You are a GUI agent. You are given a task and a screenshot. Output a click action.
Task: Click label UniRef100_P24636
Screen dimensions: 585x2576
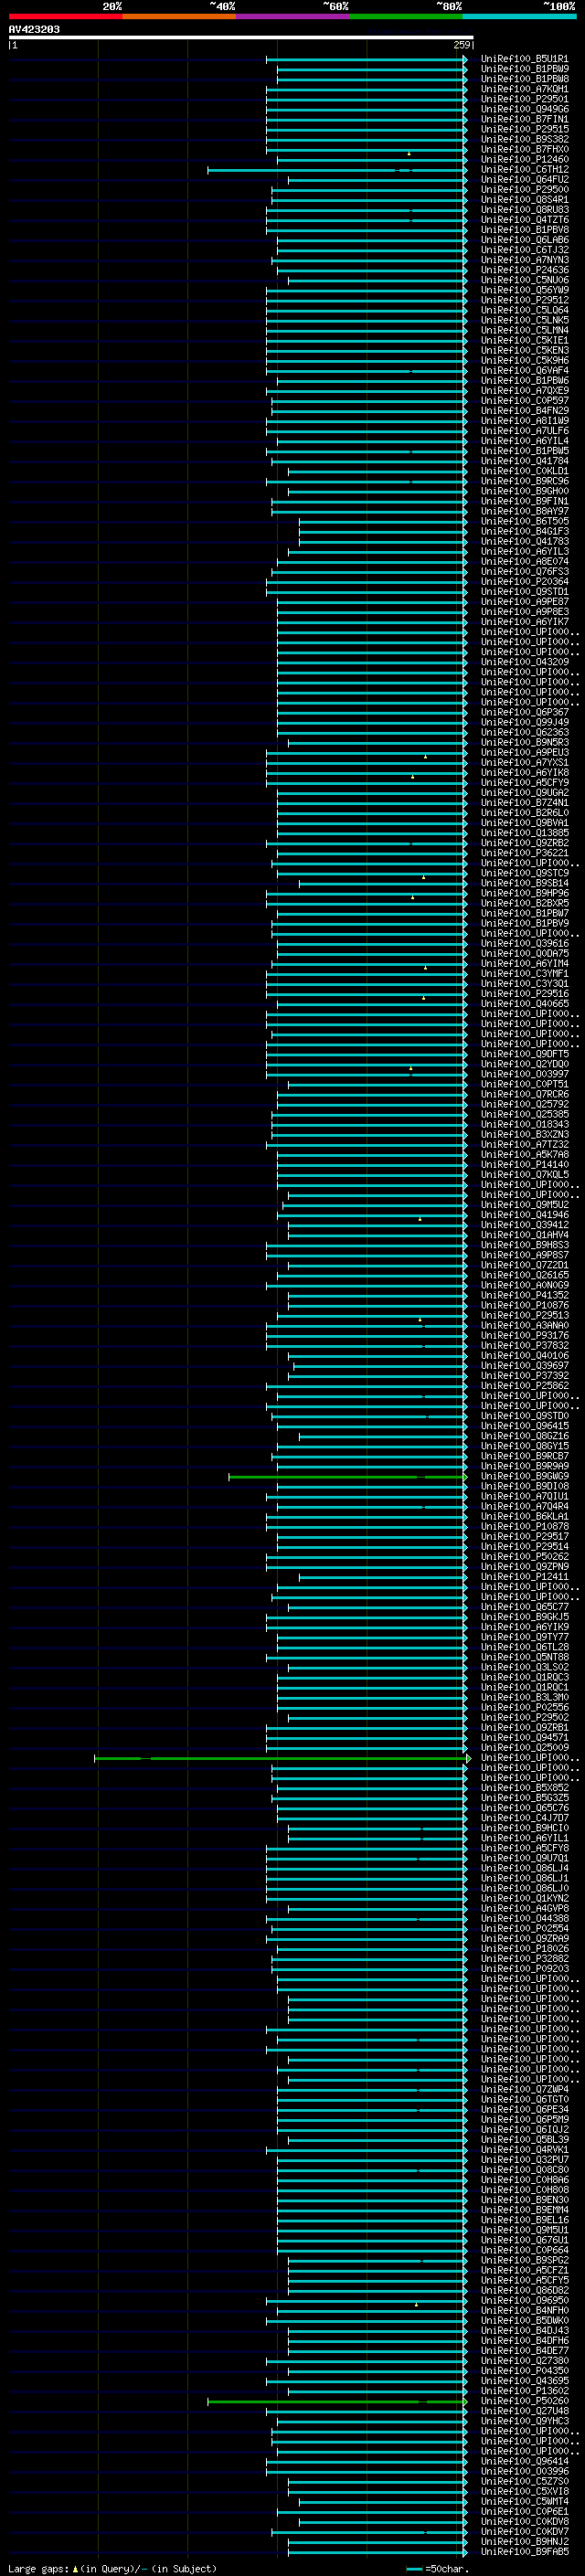pyautogui.click(x=524, y=270)
